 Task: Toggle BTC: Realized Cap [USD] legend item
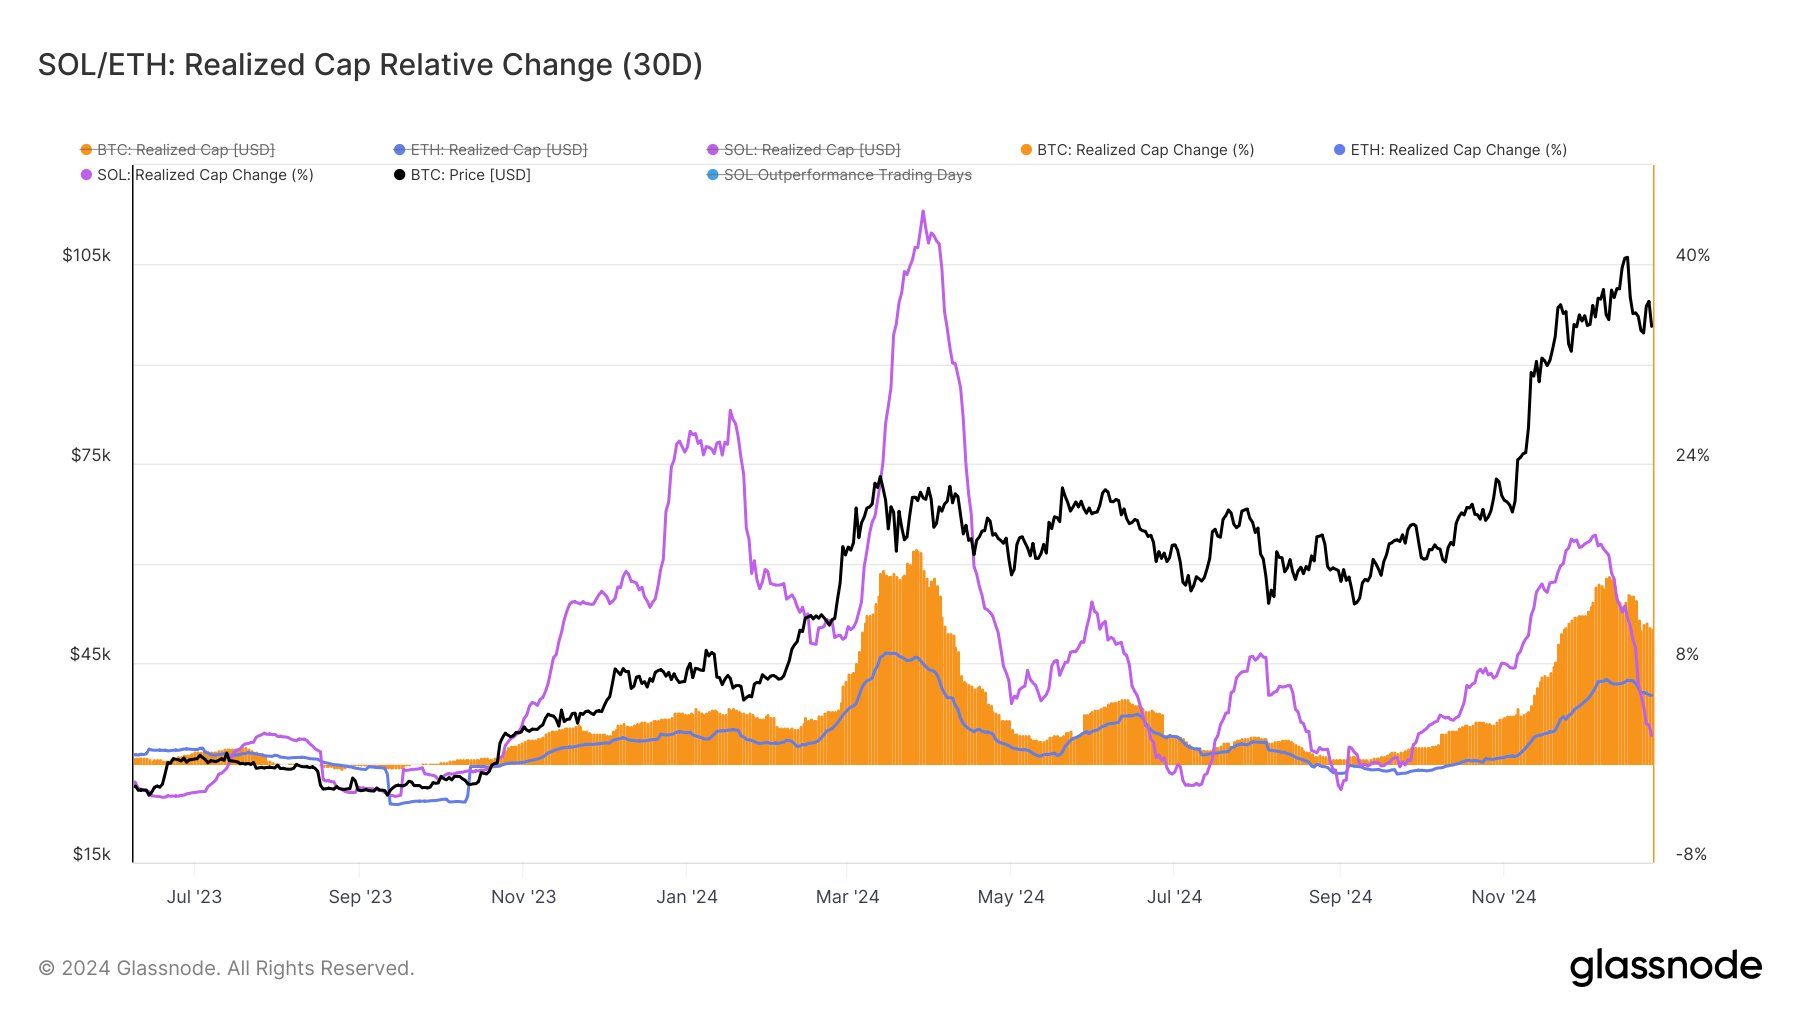177,150
